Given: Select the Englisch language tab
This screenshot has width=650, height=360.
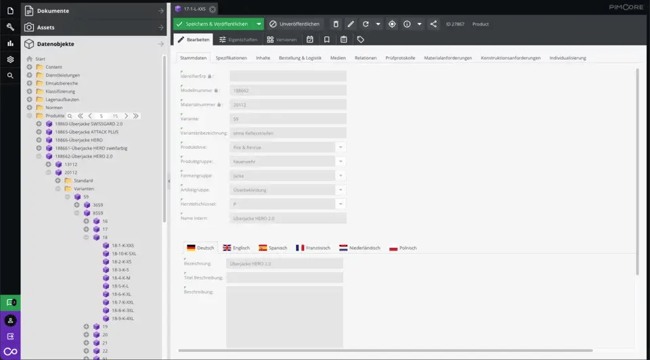Looking at the screenshot, I should tap(236, 248).
